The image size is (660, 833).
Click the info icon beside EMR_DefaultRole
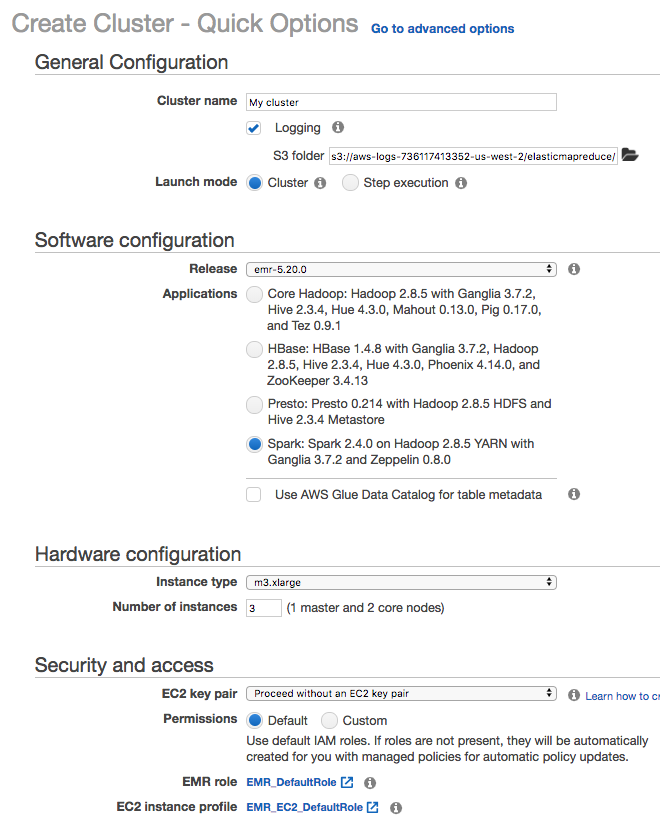[370, 782]
